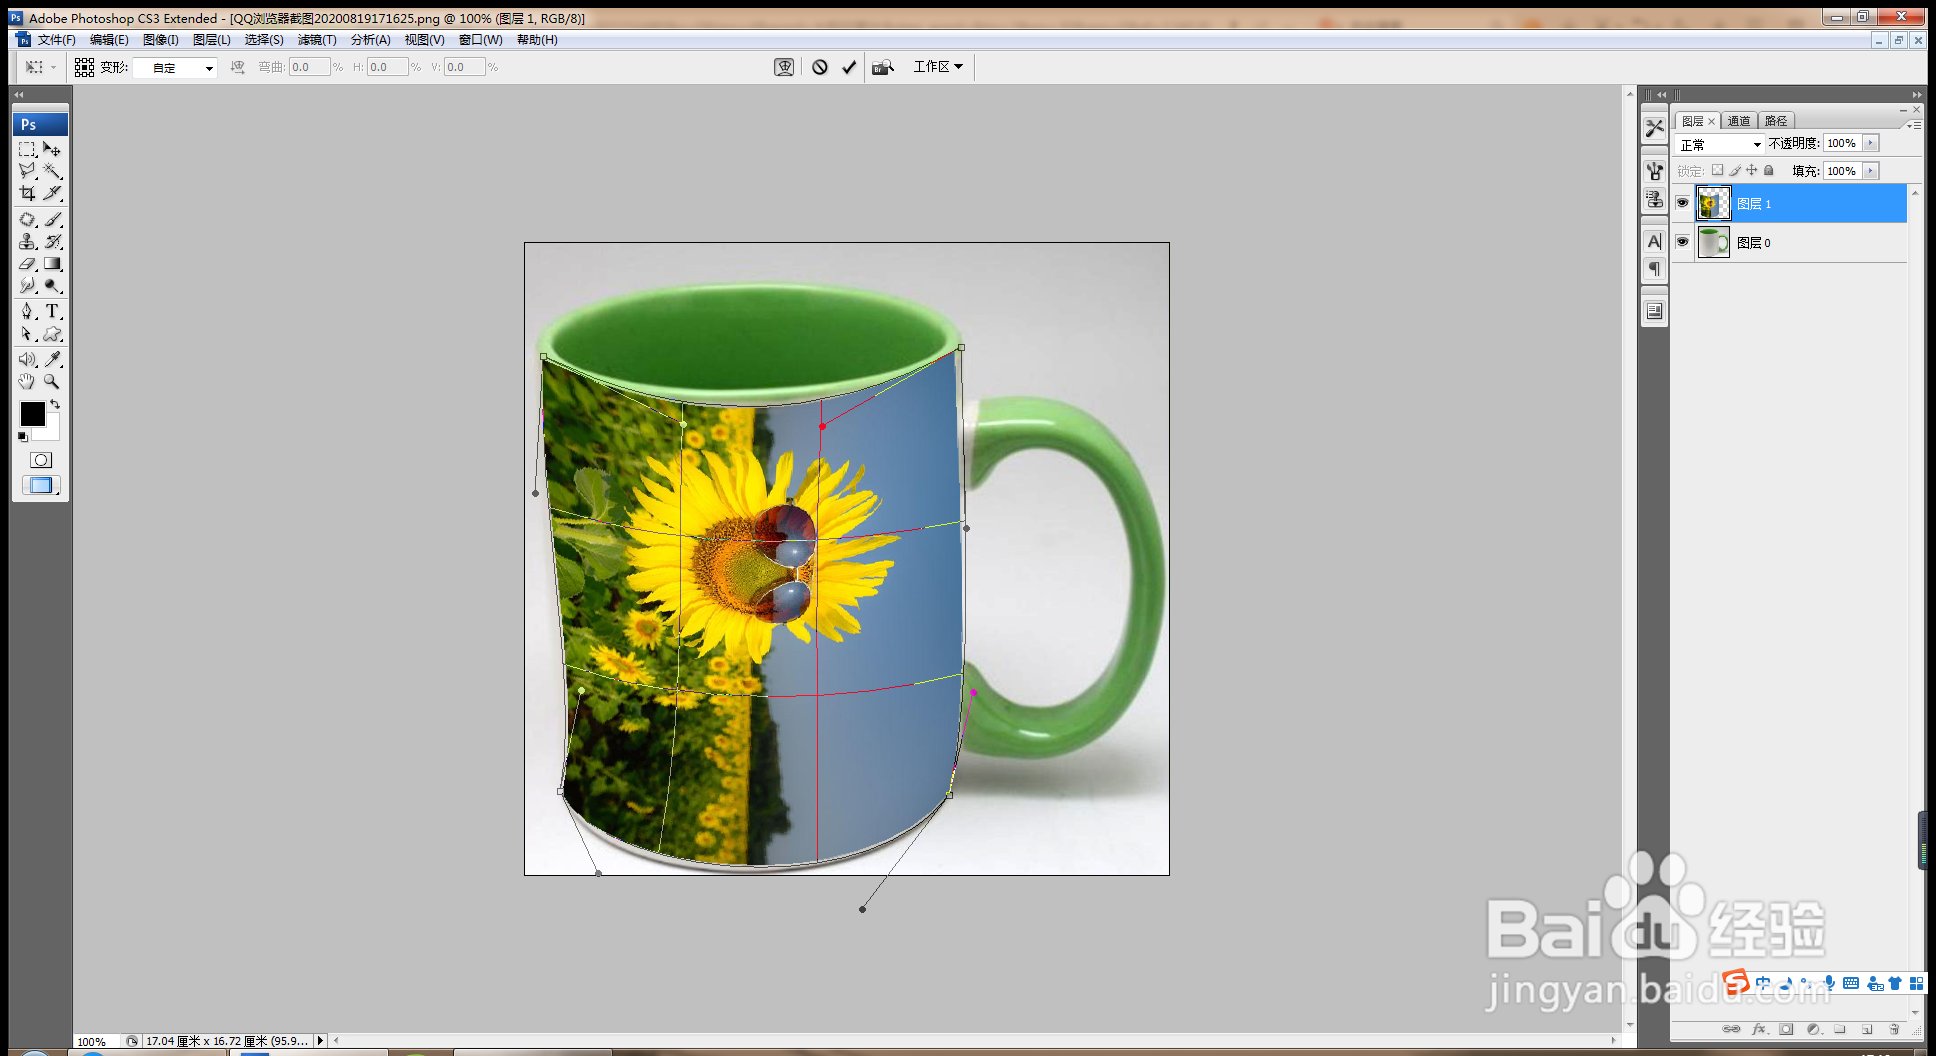Link layers with chain icon
The height and width of the screenshot is (1056, 1936).
point(1731,1029)
